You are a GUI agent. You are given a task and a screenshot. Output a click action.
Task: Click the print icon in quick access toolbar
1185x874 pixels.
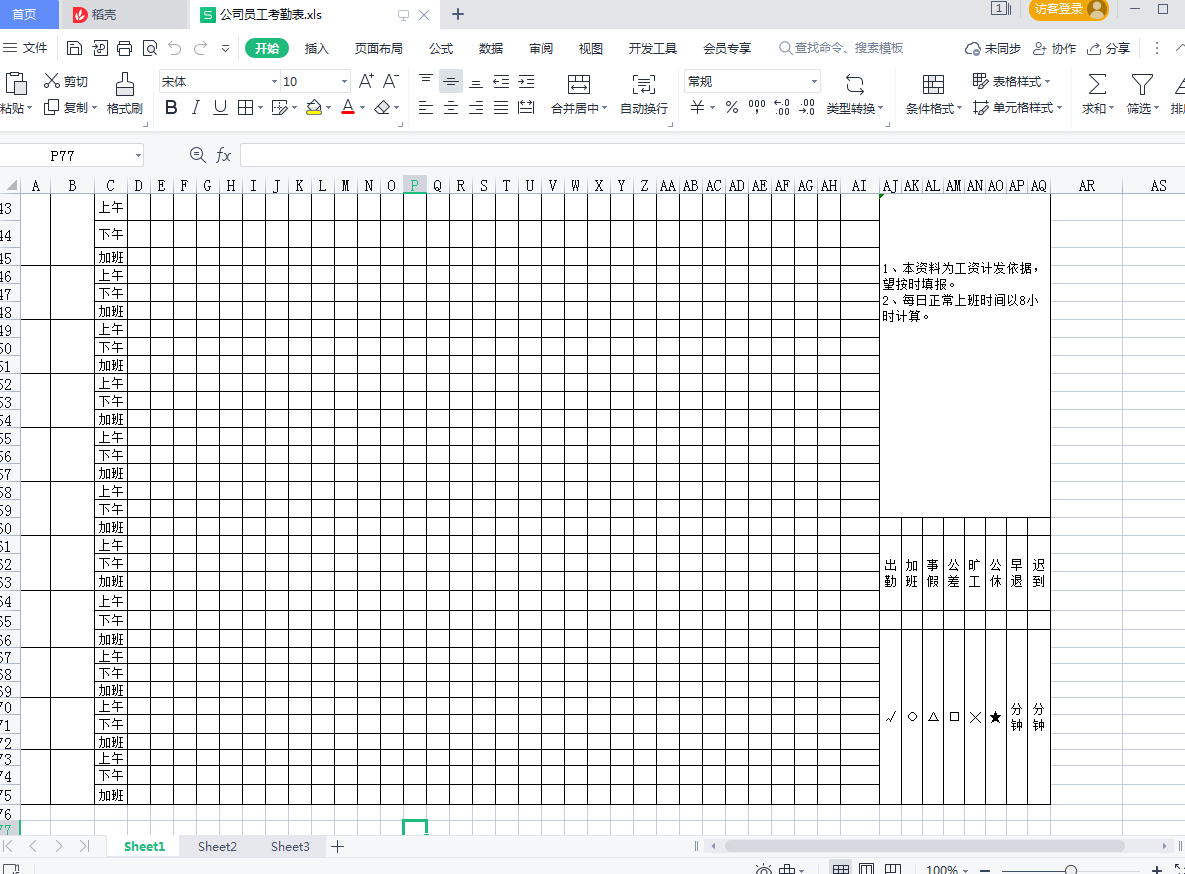(x=125, y=48)
